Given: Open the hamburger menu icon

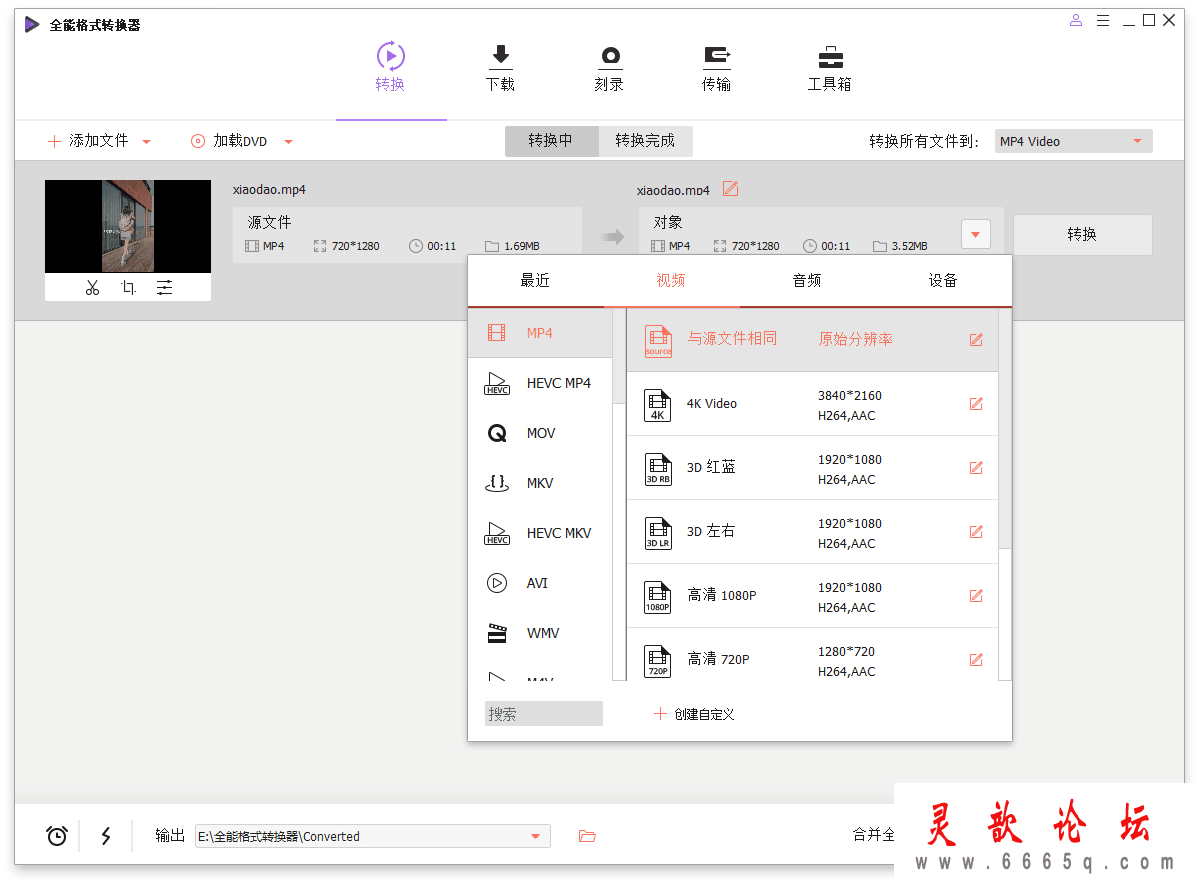Looking at the screenshot, I should click(x=1103, y=21).
